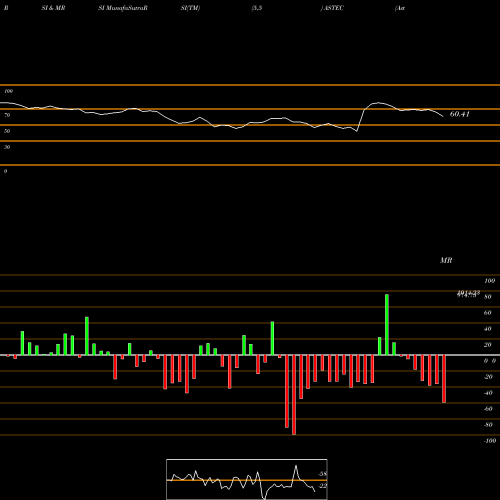The image size is (500, 500).
Task: Click the -100 axis label on histogram
Action: point(490,441)
